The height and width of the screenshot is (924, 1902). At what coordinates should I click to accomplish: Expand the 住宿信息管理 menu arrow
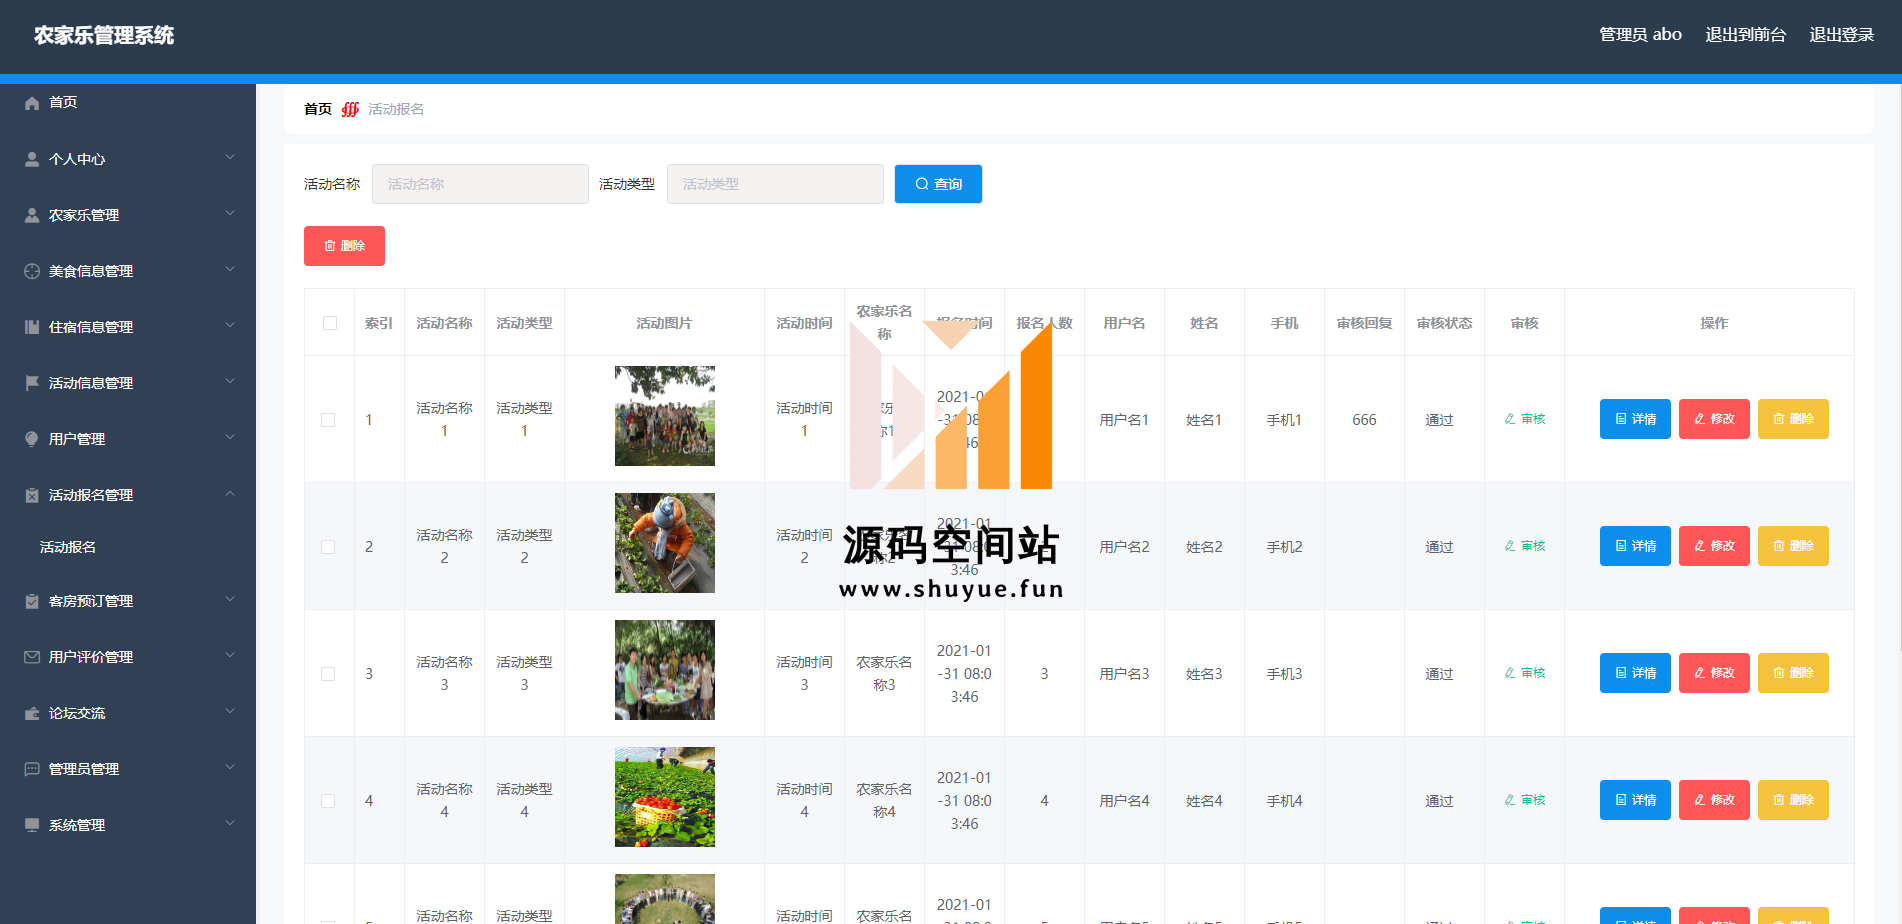pyautogui.click(x=230, y=325)
